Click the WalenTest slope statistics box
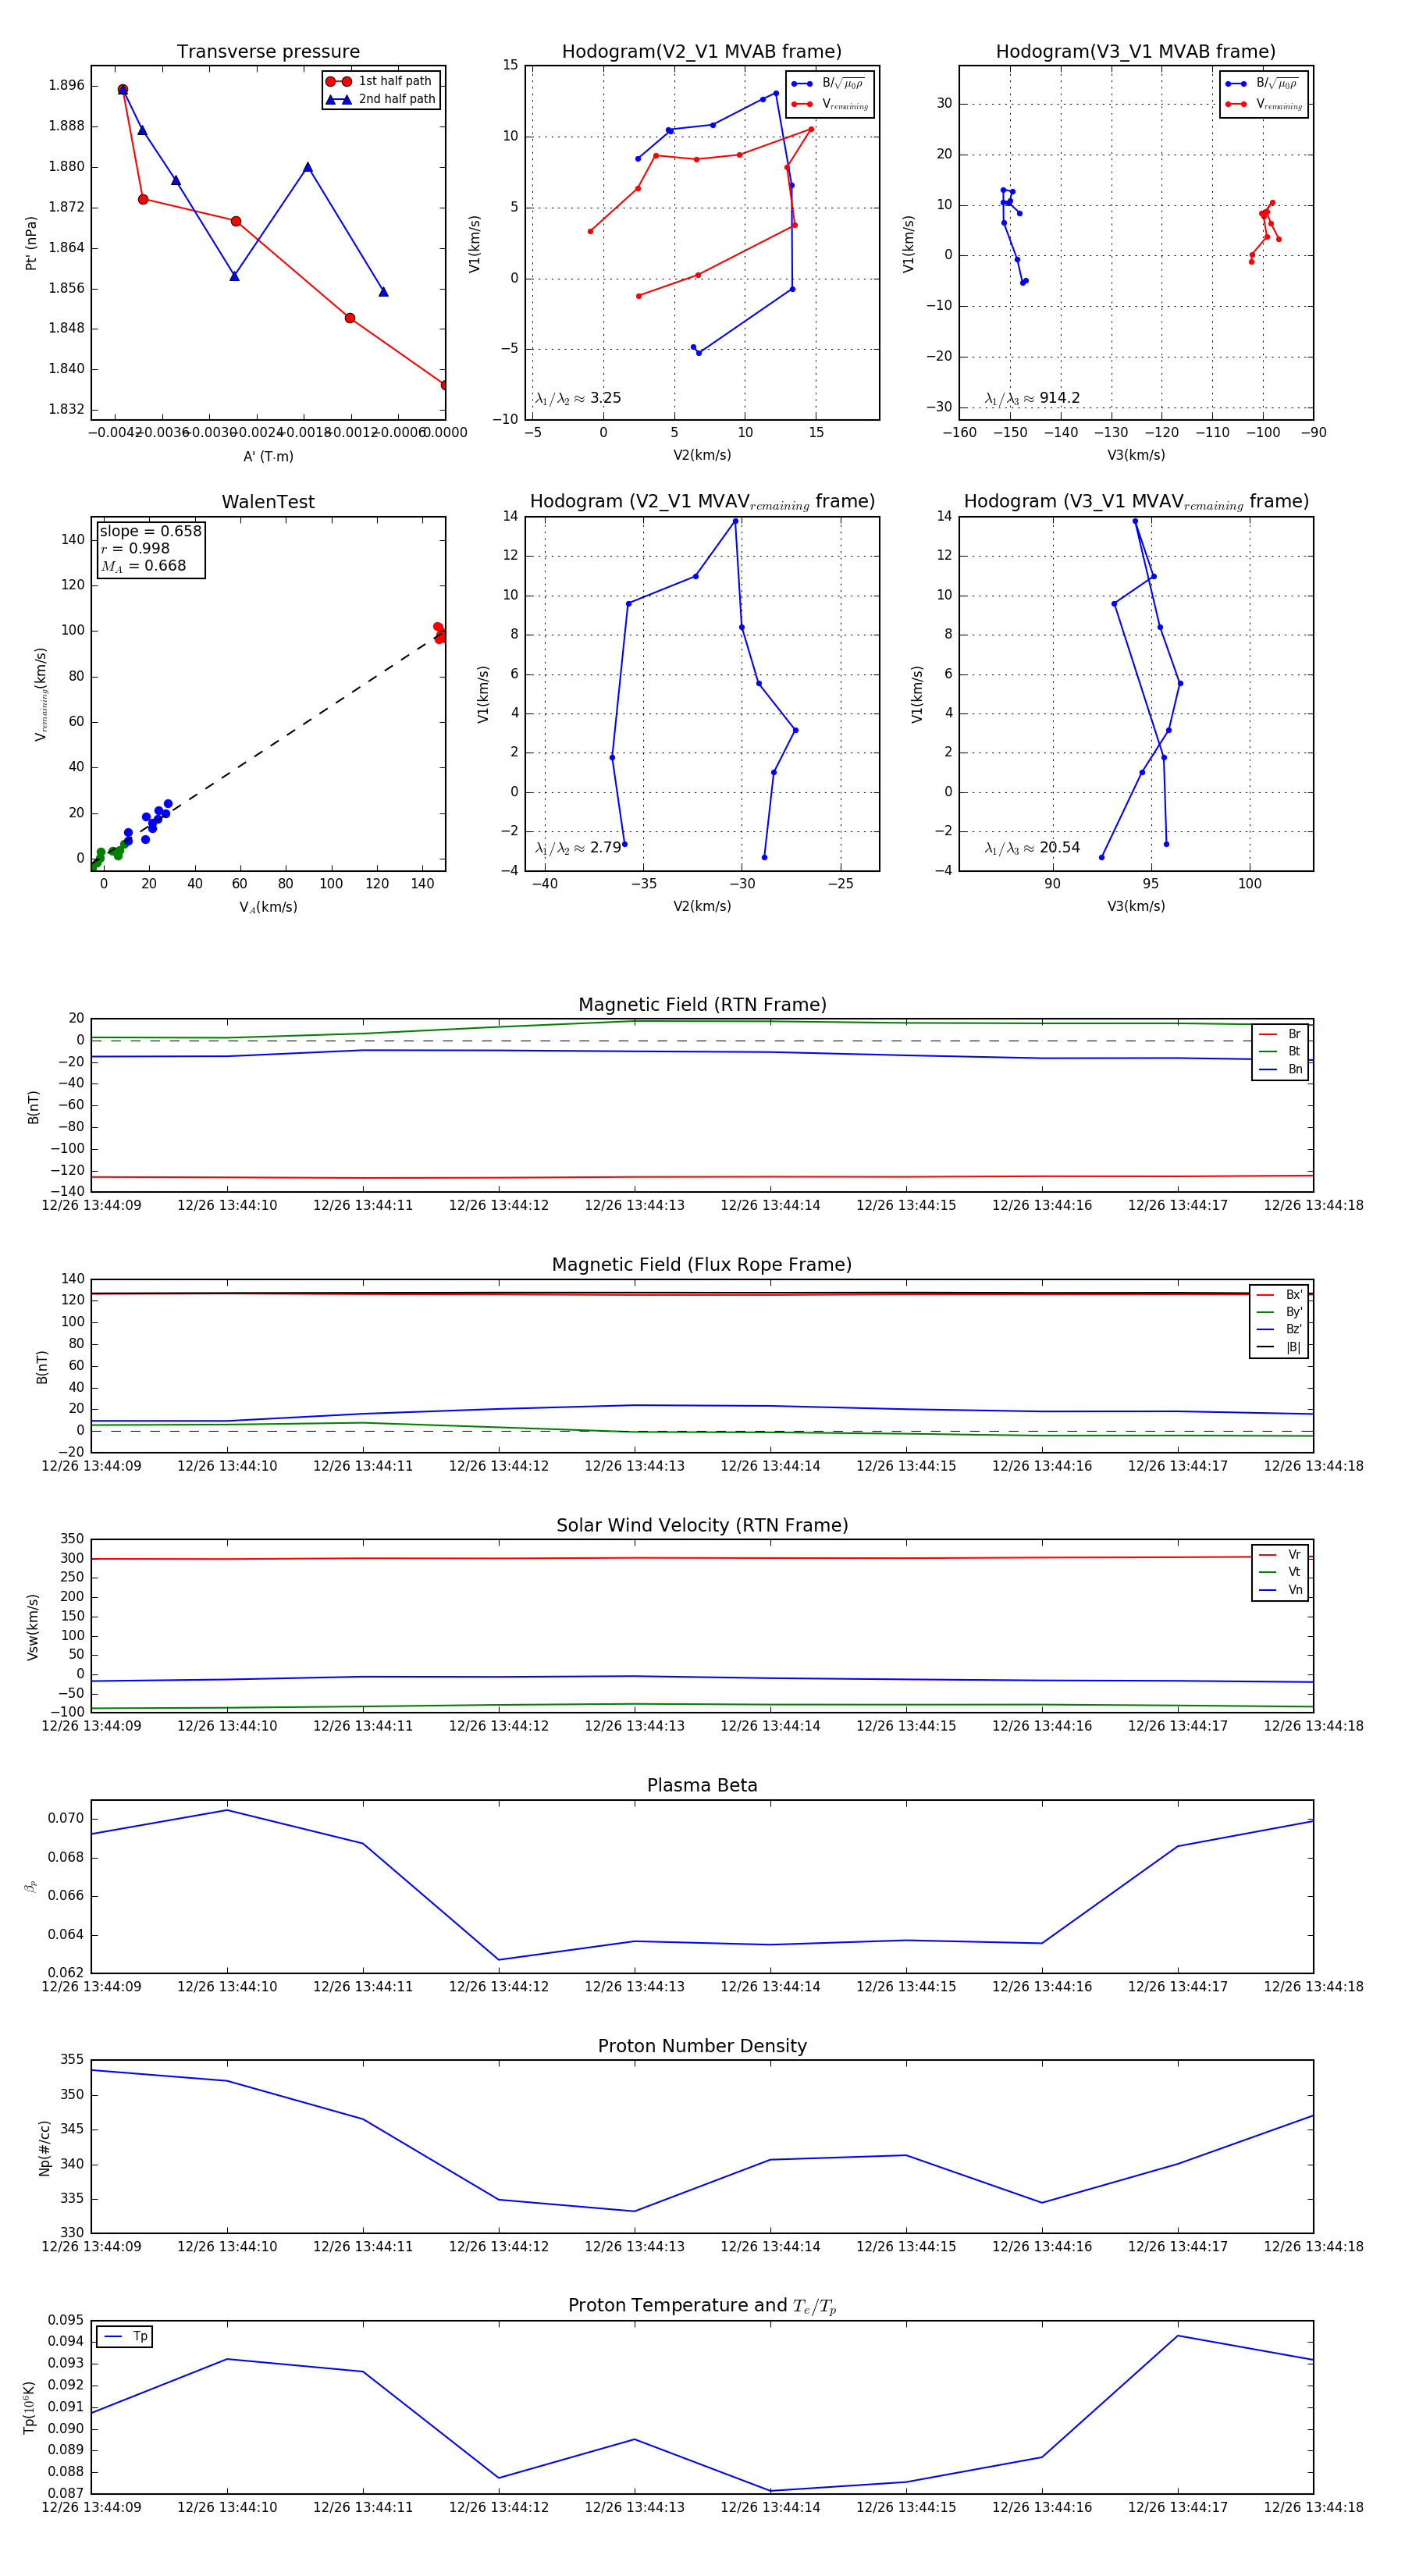1405x2576 pixels. coord(150,549)
